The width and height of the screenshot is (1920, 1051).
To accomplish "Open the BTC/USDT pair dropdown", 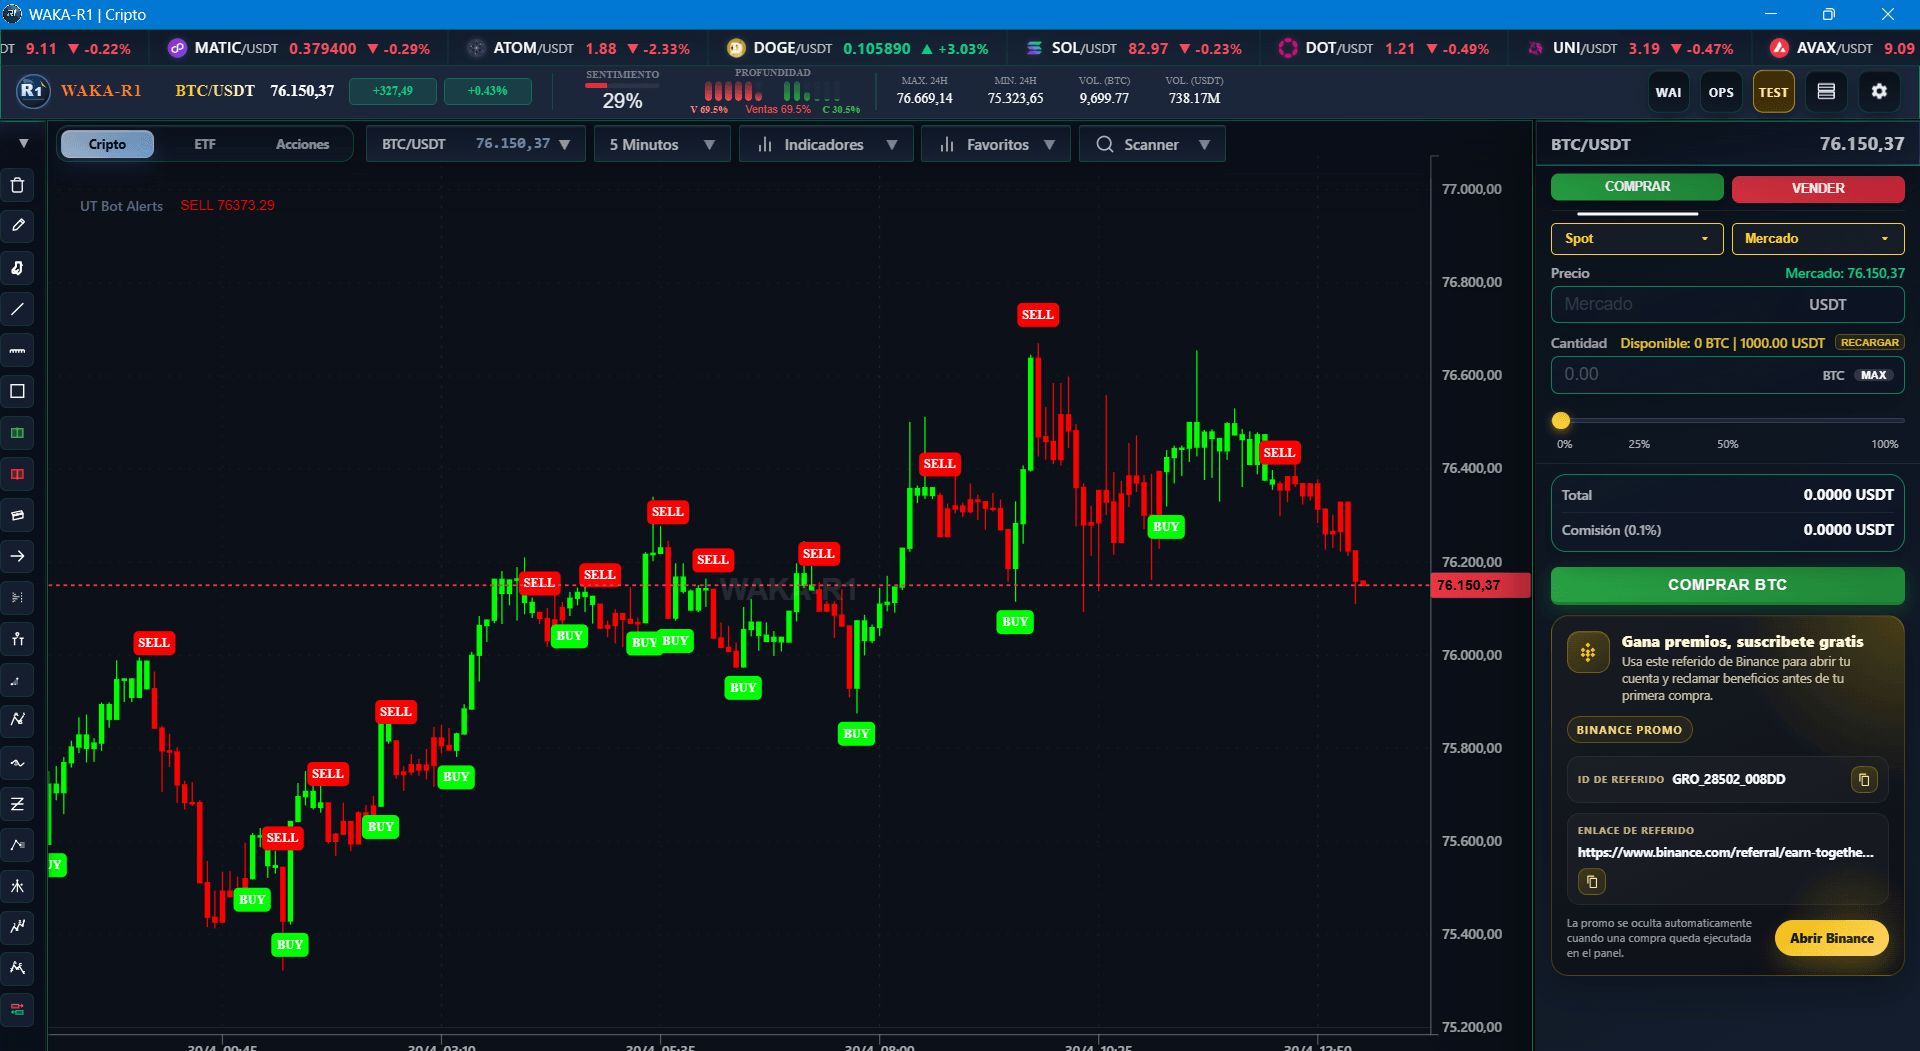I will (x=476, y=144).
